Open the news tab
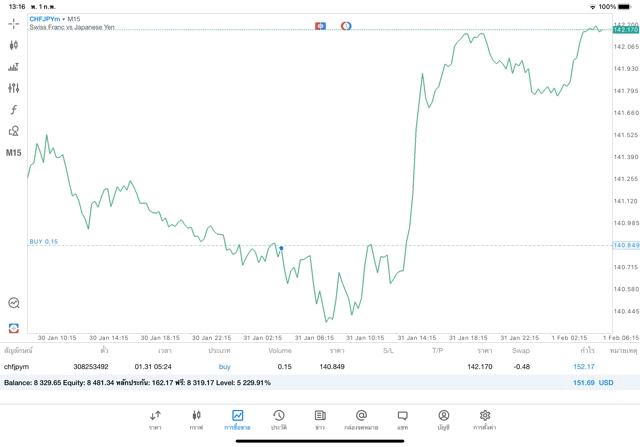640x447 pixels. (x=320, y=420)
